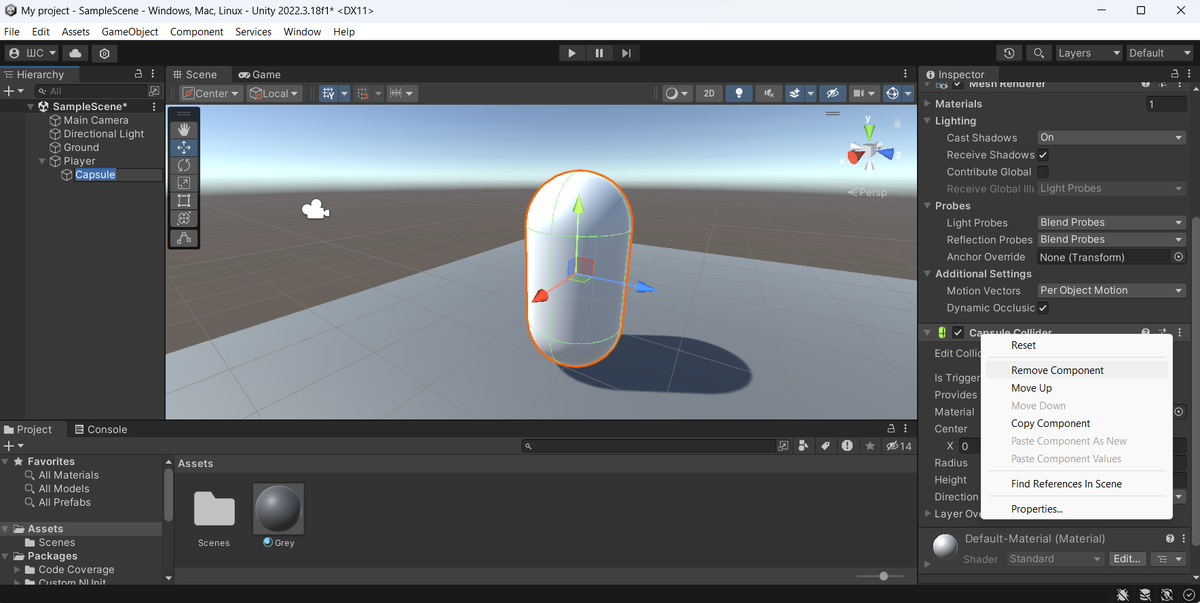This screenshot has height=603, width=1200.
Task: Click the Edit... button next to Shader
Action: [x=1127, y=559]
